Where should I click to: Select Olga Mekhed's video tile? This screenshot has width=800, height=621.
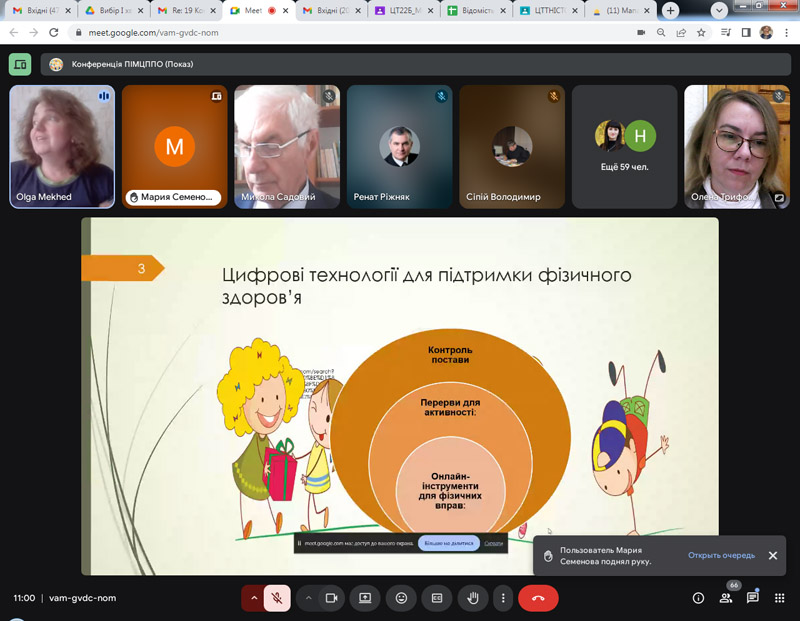tap(62, 145)
